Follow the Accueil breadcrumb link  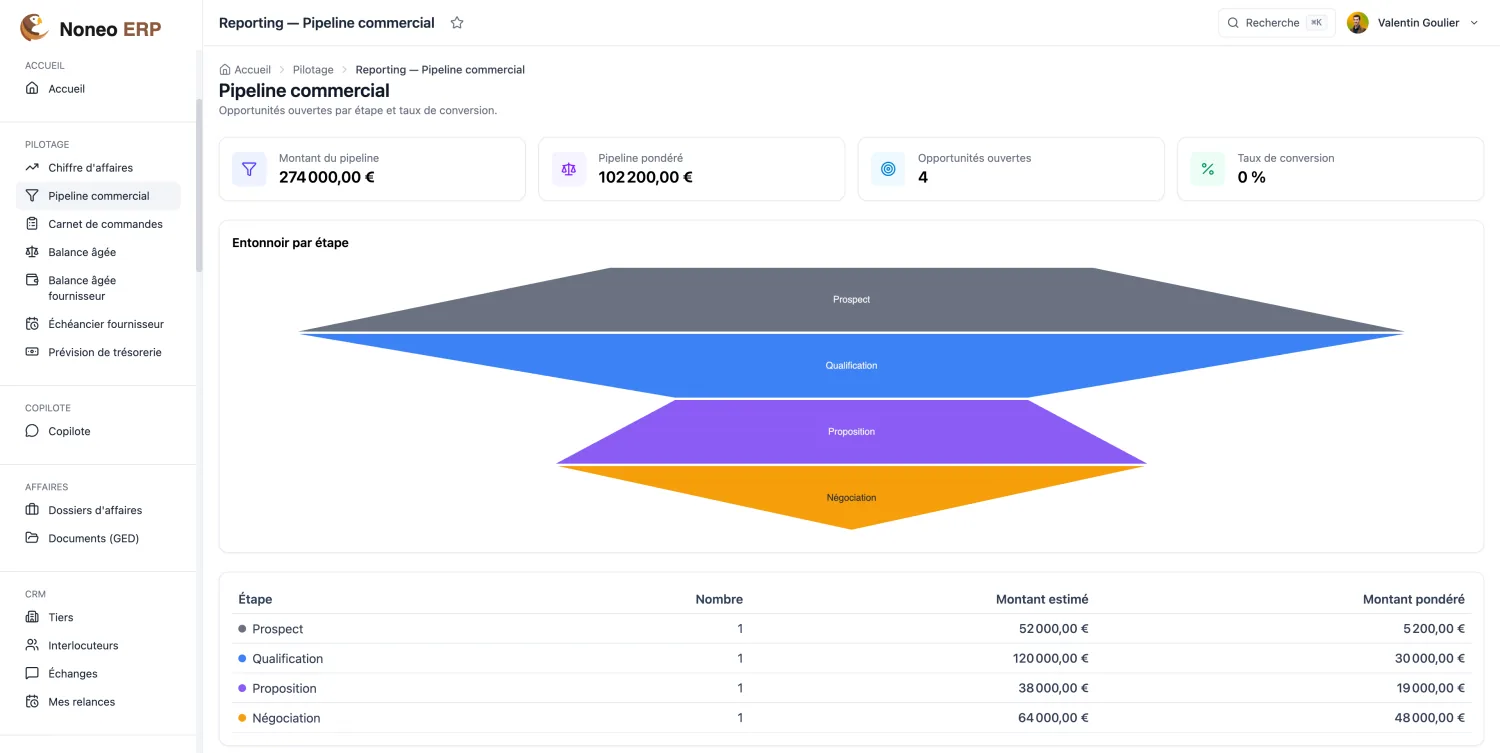(x=252, y=70)
